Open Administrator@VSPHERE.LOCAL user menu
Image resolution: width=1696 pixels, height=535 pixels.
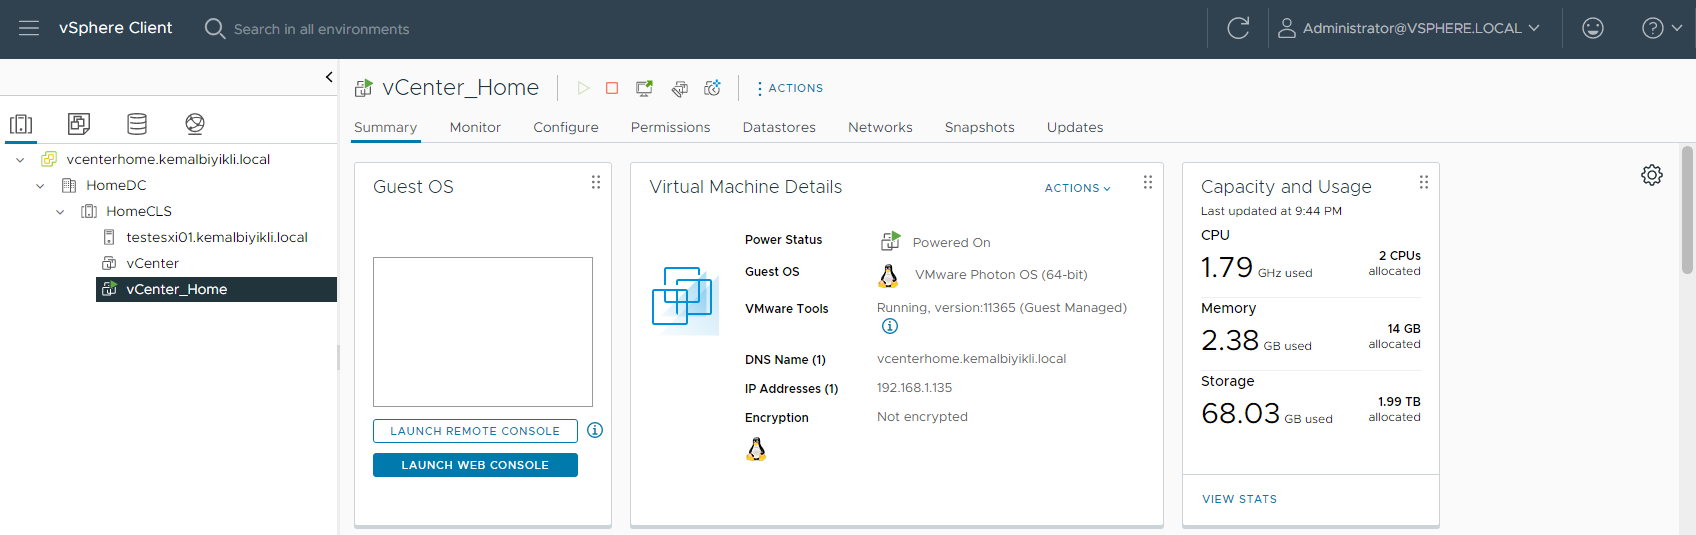[x=1410, y=28]
